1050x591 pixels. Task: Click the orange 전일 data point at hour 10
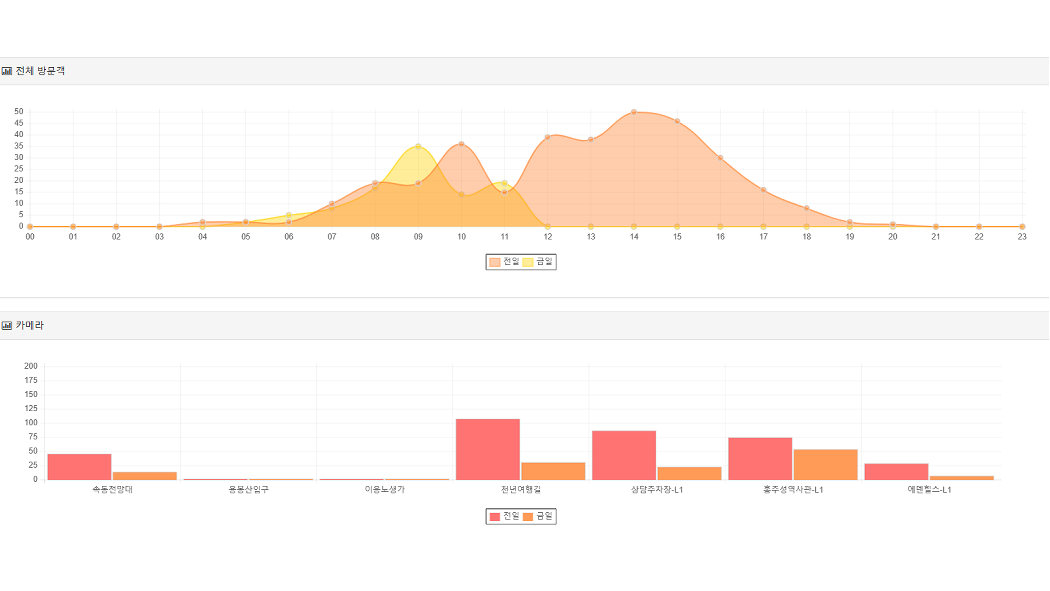point(461,144)
